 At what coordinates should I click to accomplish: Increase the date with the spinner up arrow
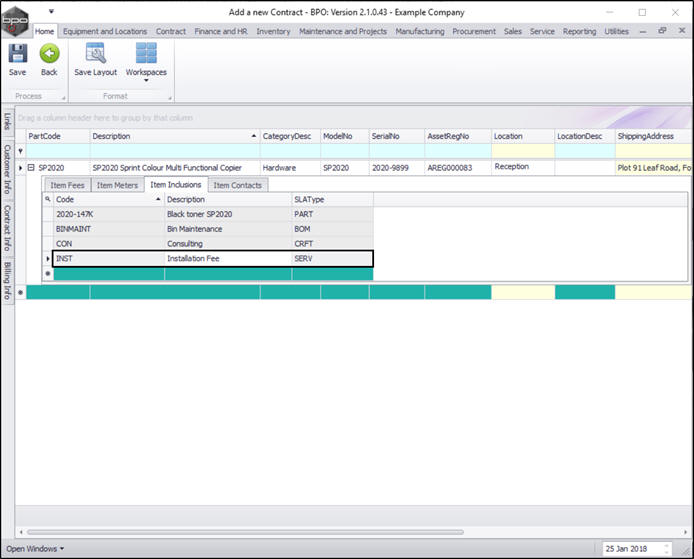click(667, 546)
